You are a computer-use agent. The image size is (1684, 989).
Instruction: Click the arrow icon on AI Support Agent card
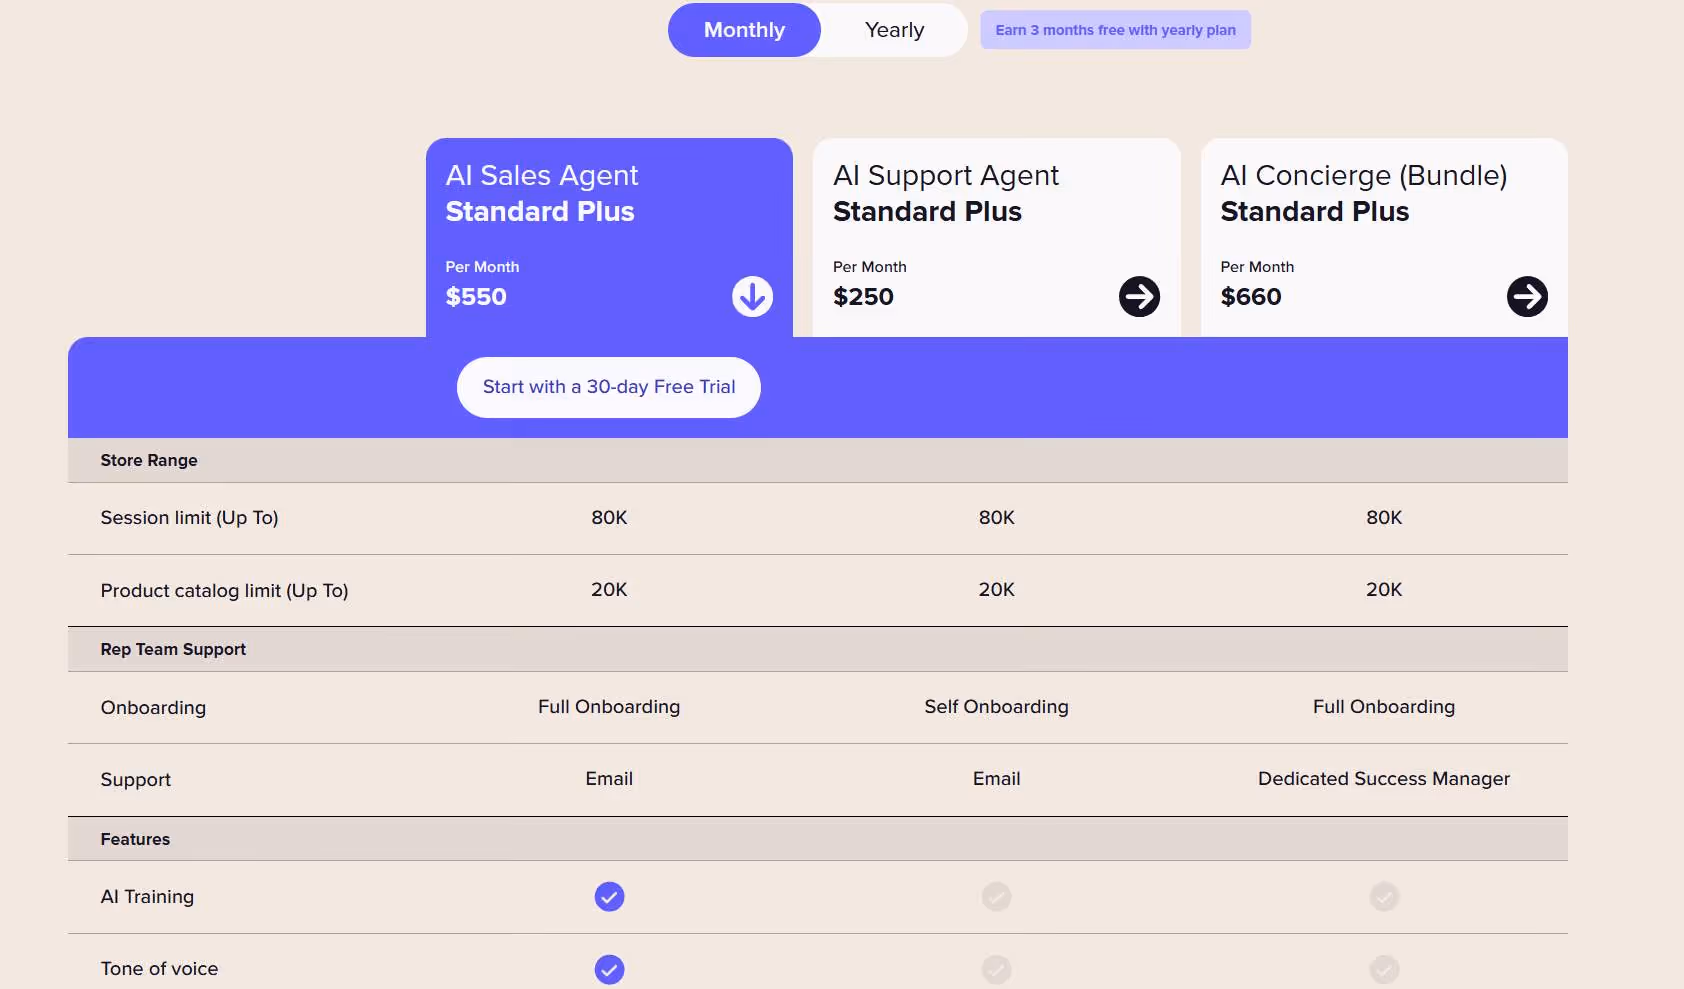click(1139, 296)
